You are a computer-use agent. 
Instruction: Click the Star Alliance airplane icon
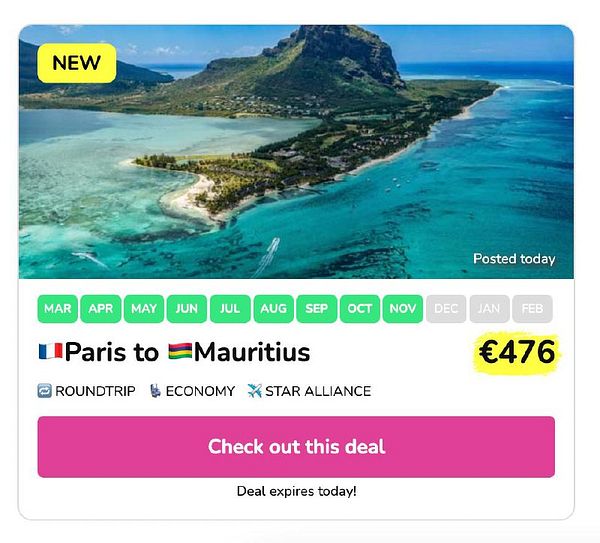click(254, 391)
